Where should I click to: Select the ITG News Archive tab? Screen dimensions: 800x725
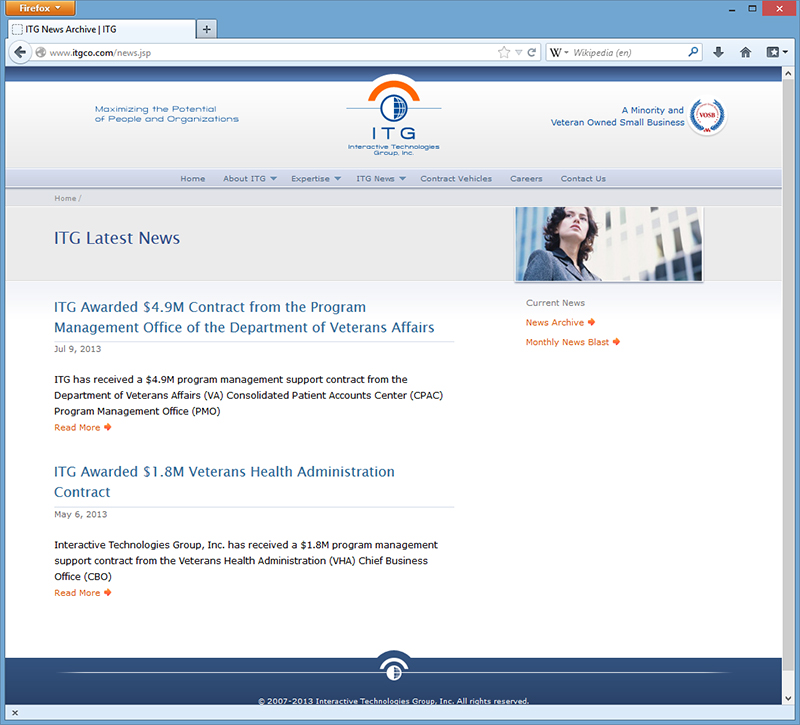(102, 29)
